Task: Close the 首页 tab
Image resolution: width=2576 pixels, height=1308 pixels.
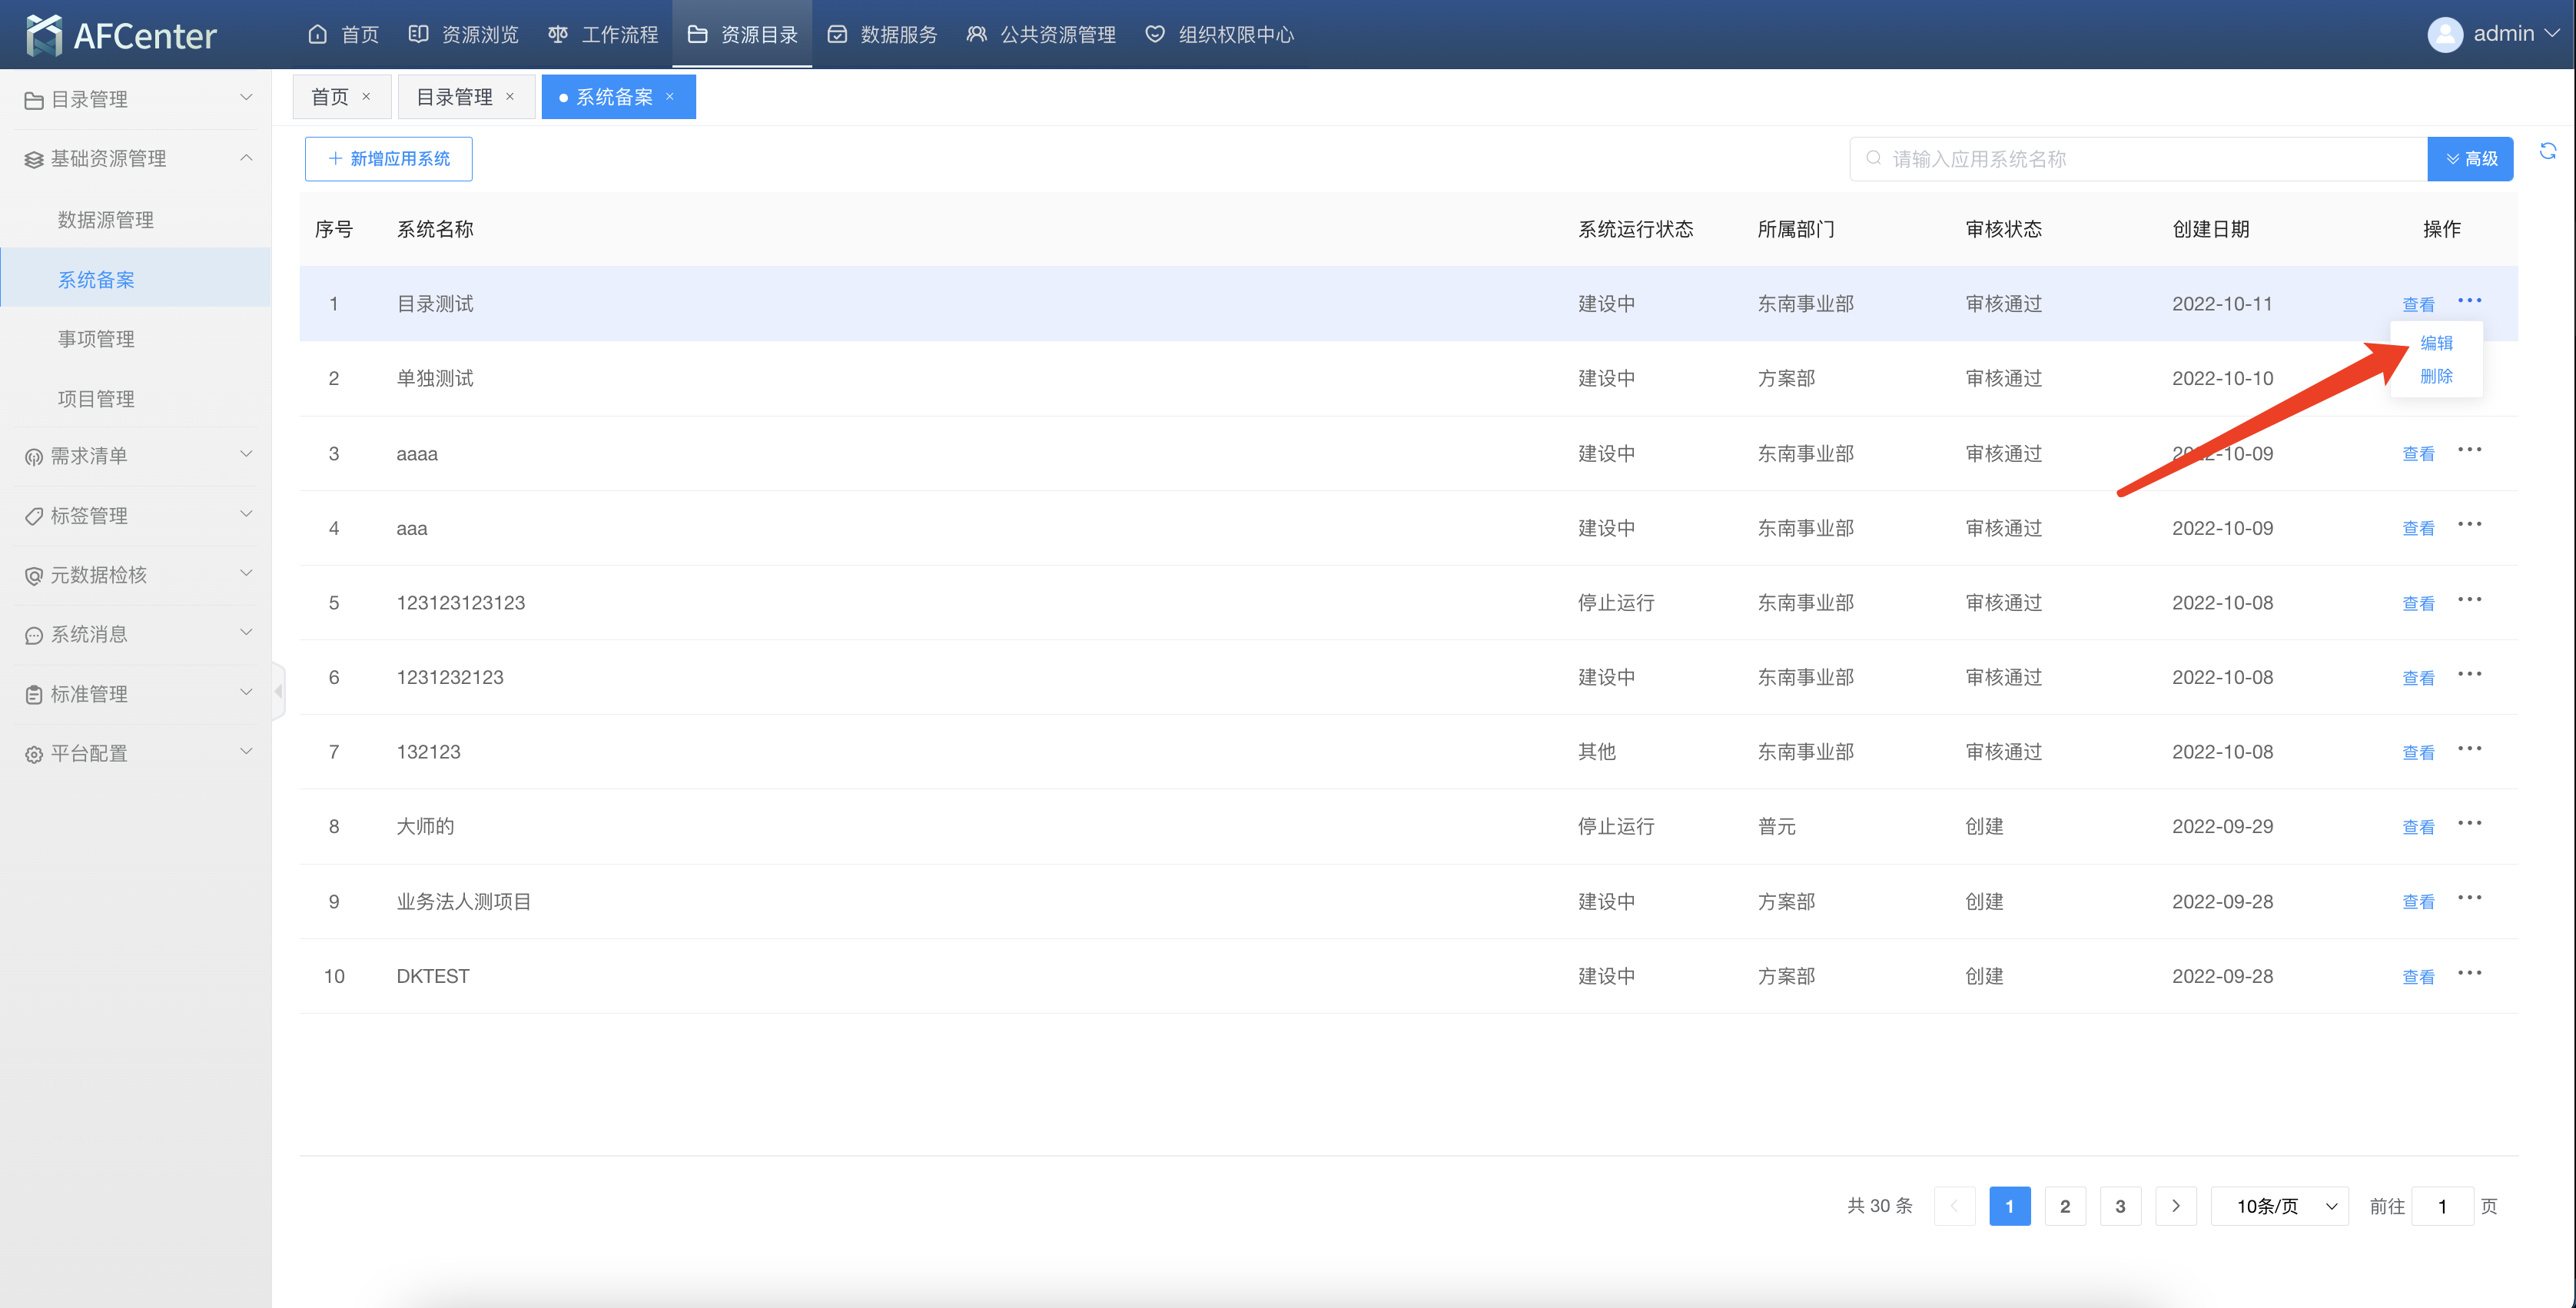Action: pos(366,97)
